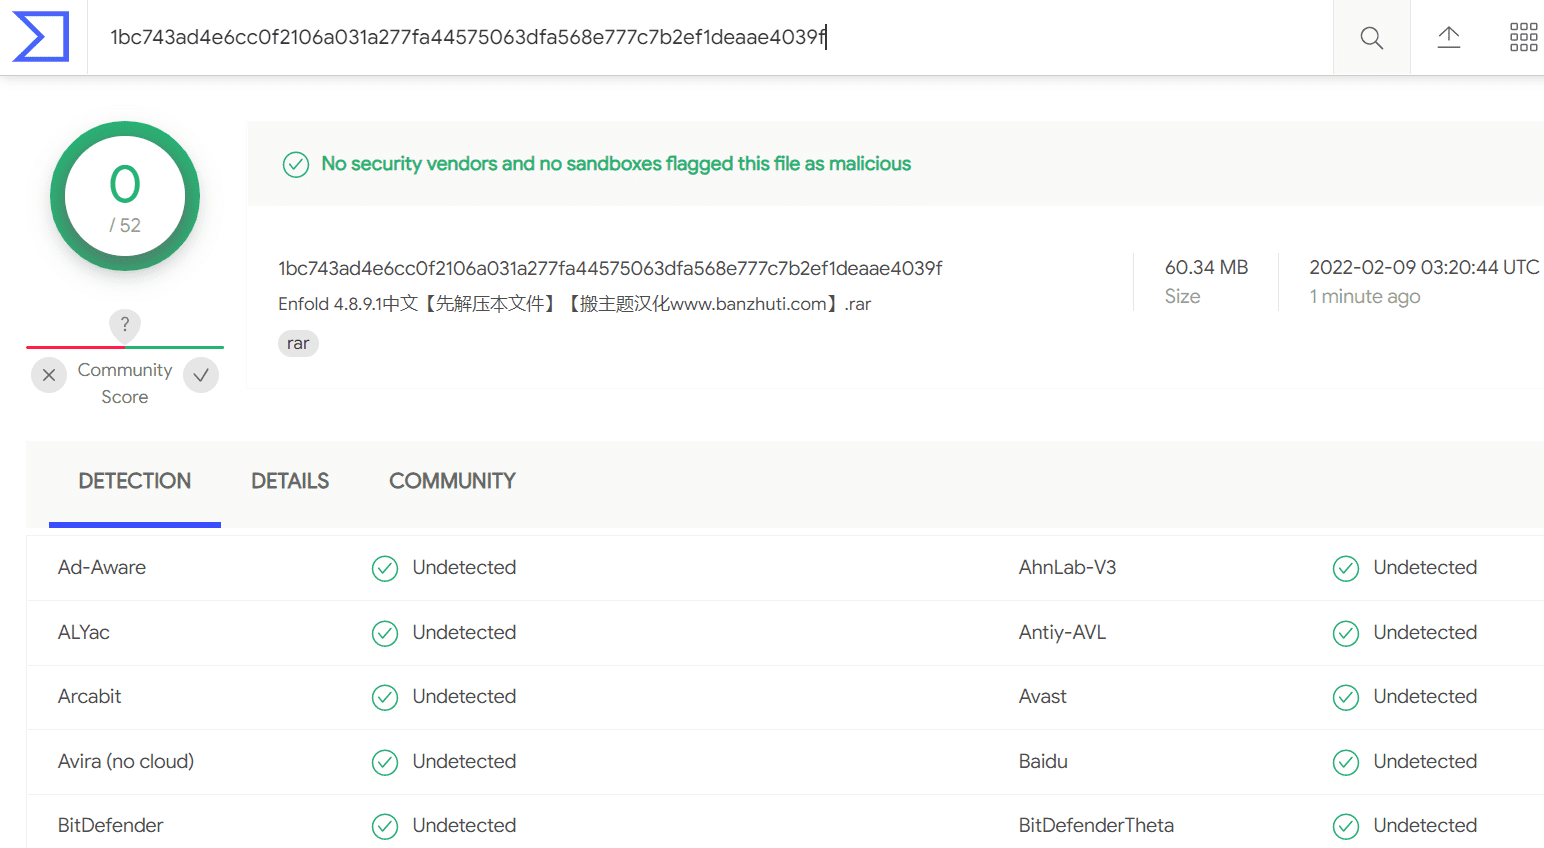1544x848 pixels.
Task: Switch to the DETAILS tab
Action: coord(290,481)
